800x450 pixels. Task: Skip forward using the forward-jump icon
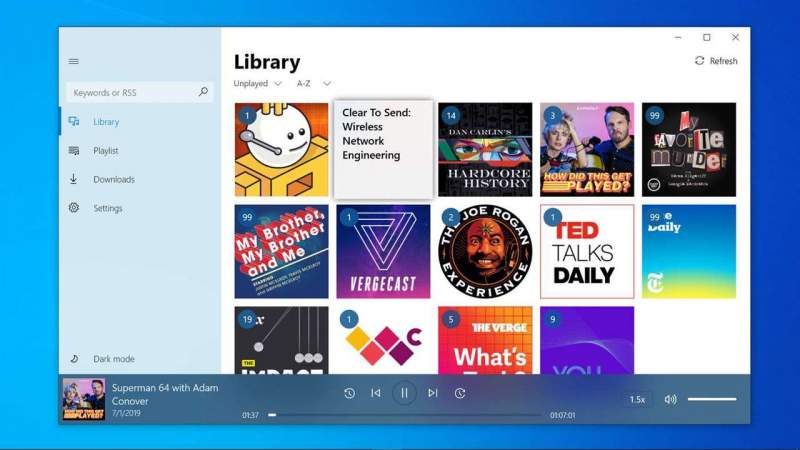[x=460, y=393]
